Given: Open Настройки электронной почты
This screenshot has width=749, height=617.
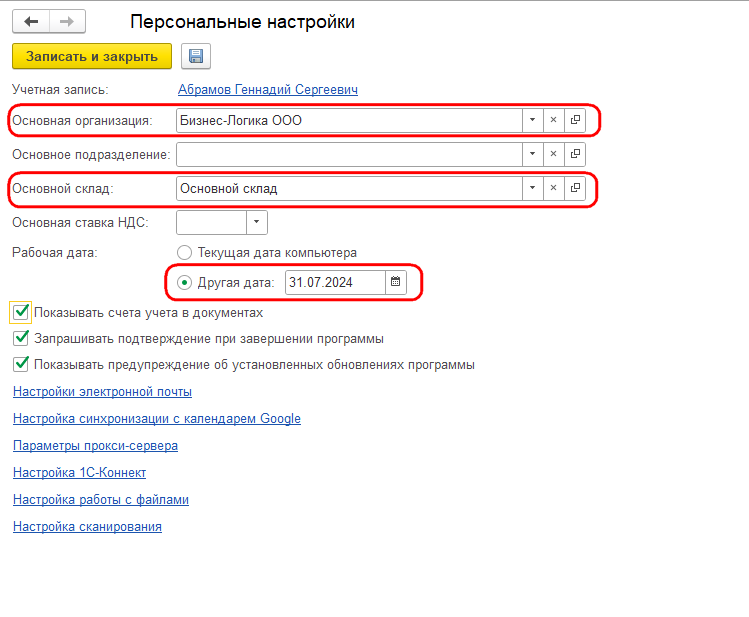Looking at the screenshot, I should pyautogui.click(x=102, y=392).
